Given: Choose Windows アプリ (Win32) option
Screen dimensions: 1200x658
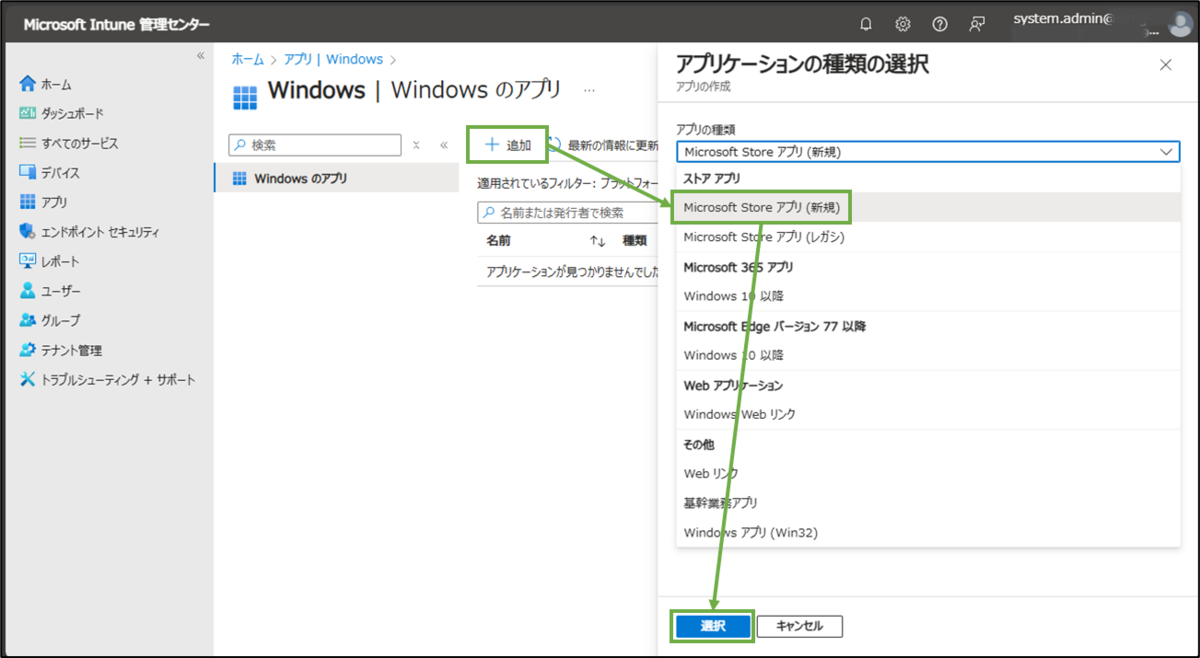Looking at the screenshot, I should point(929,532).
